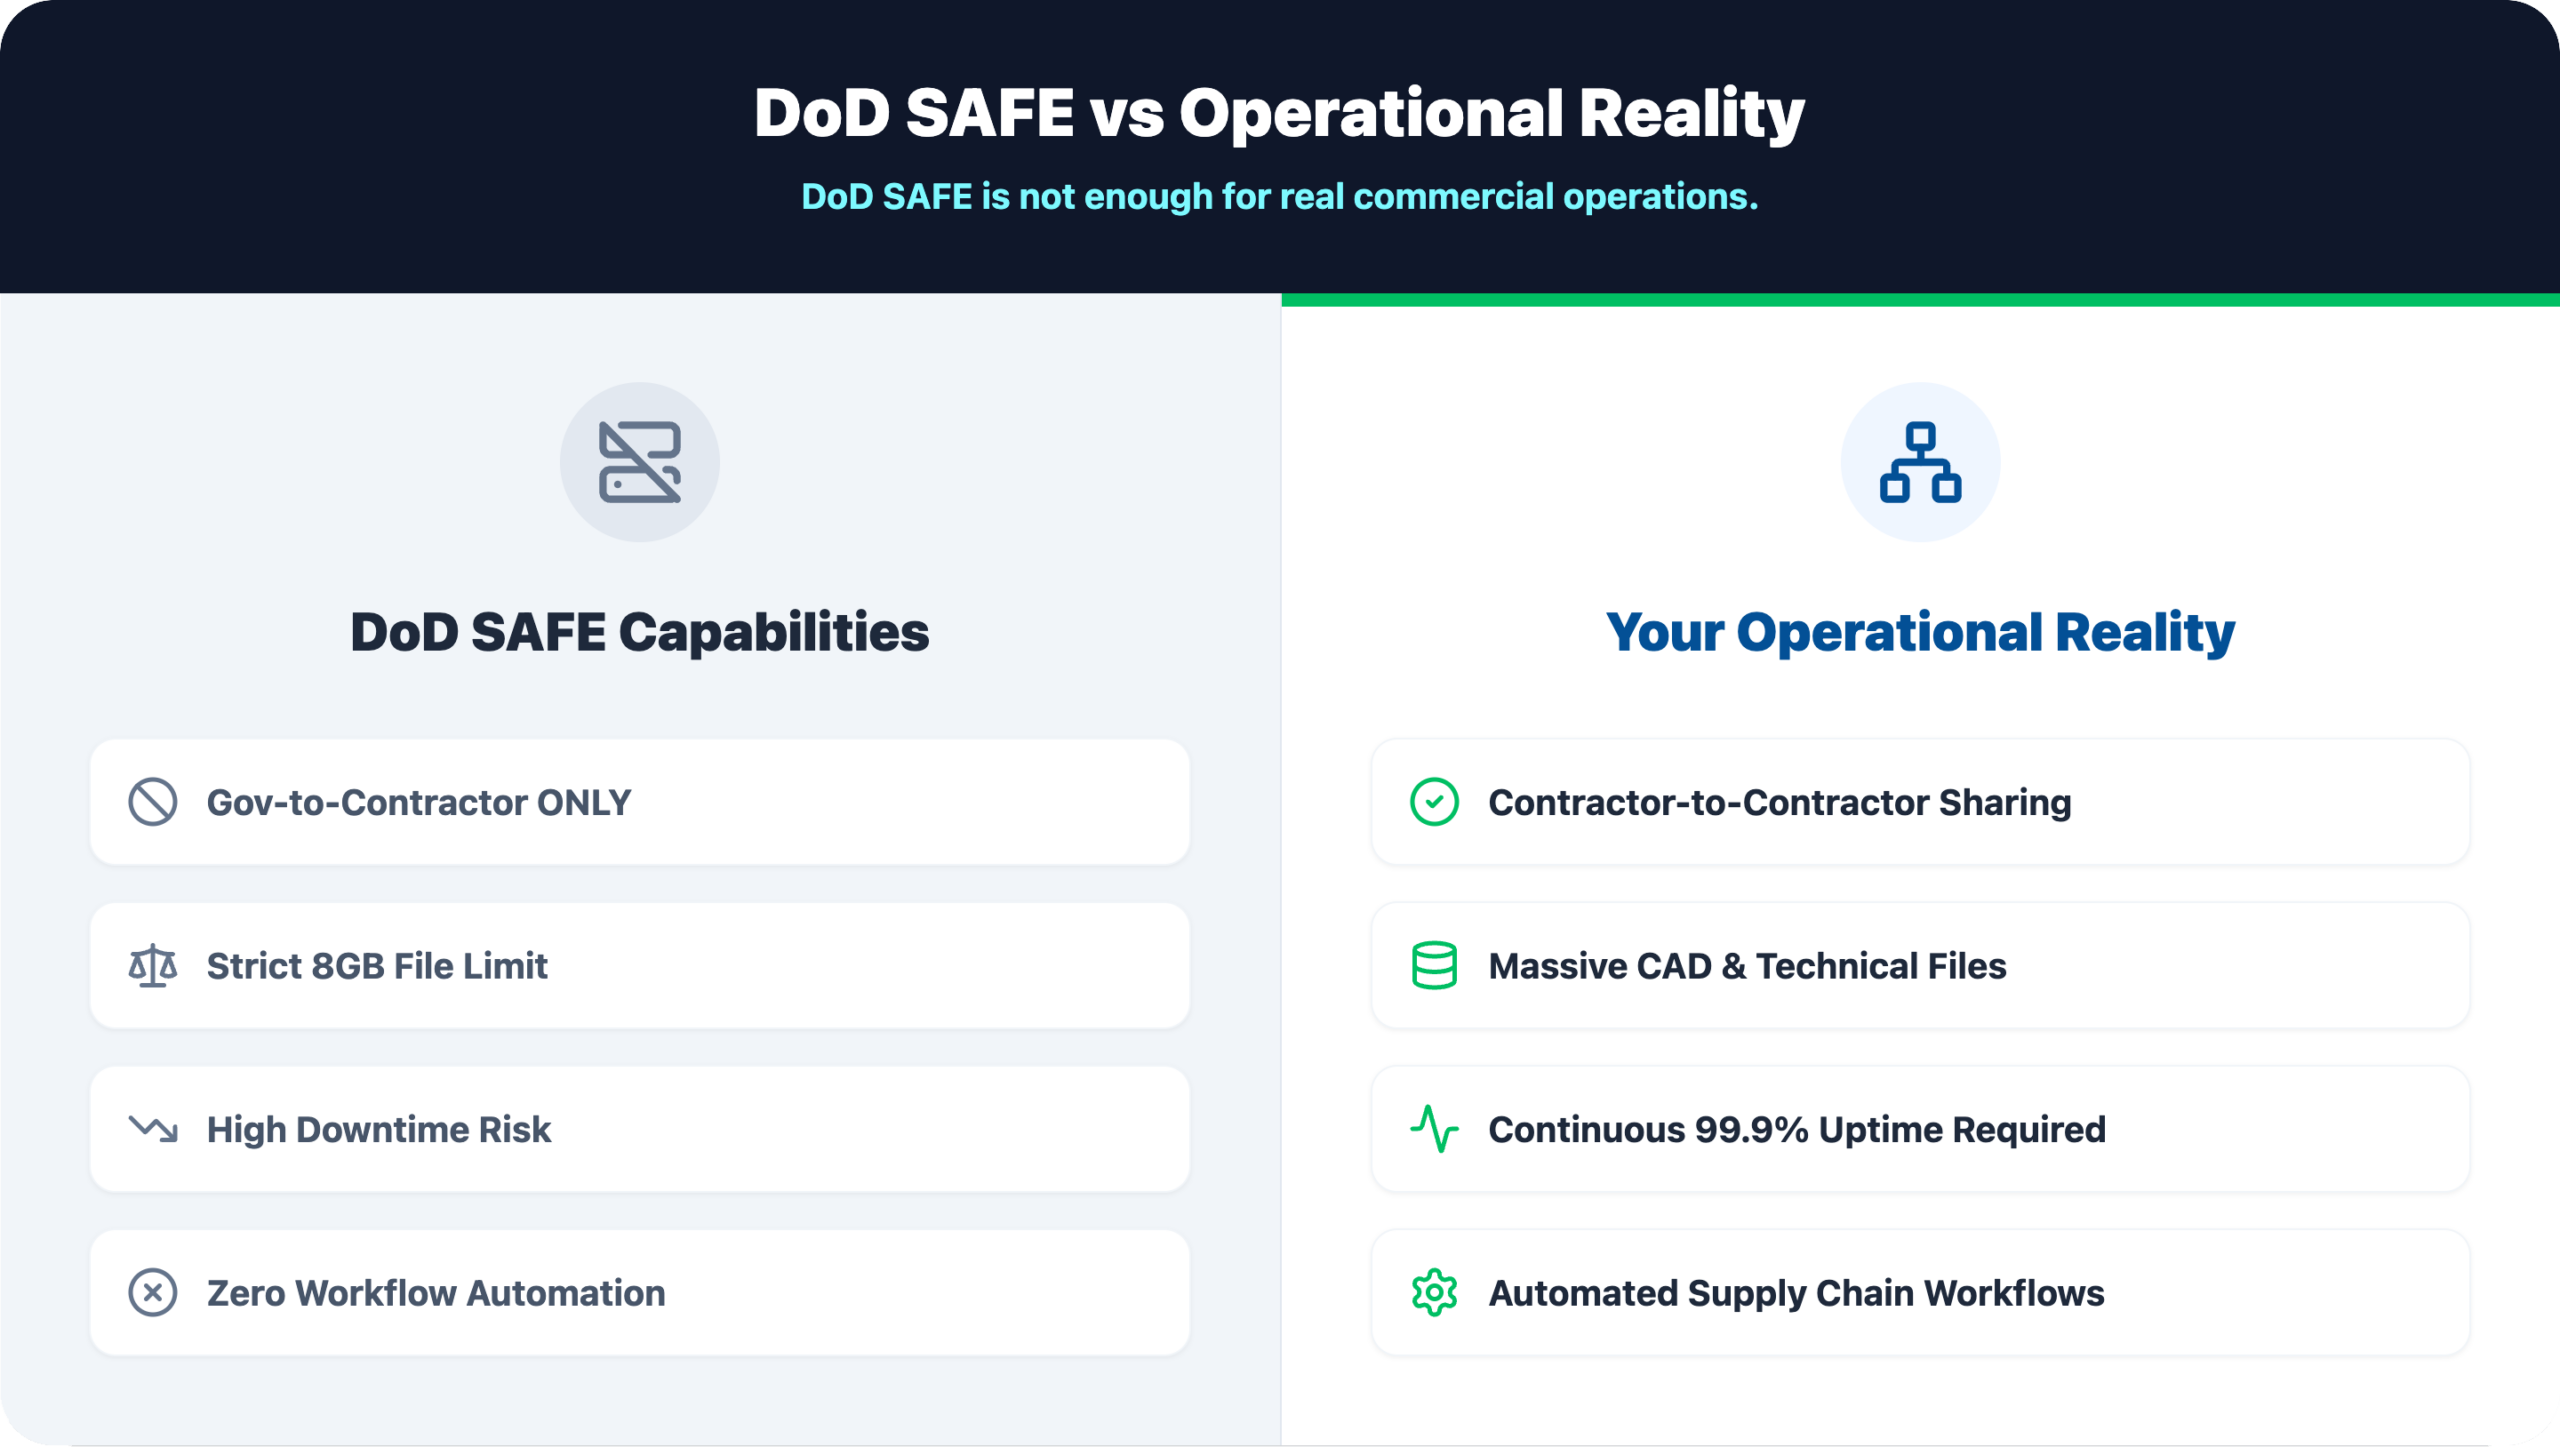Click the green activity pulse icon
The width and height of the screenshot is (2560, 1447).
1434,1129
